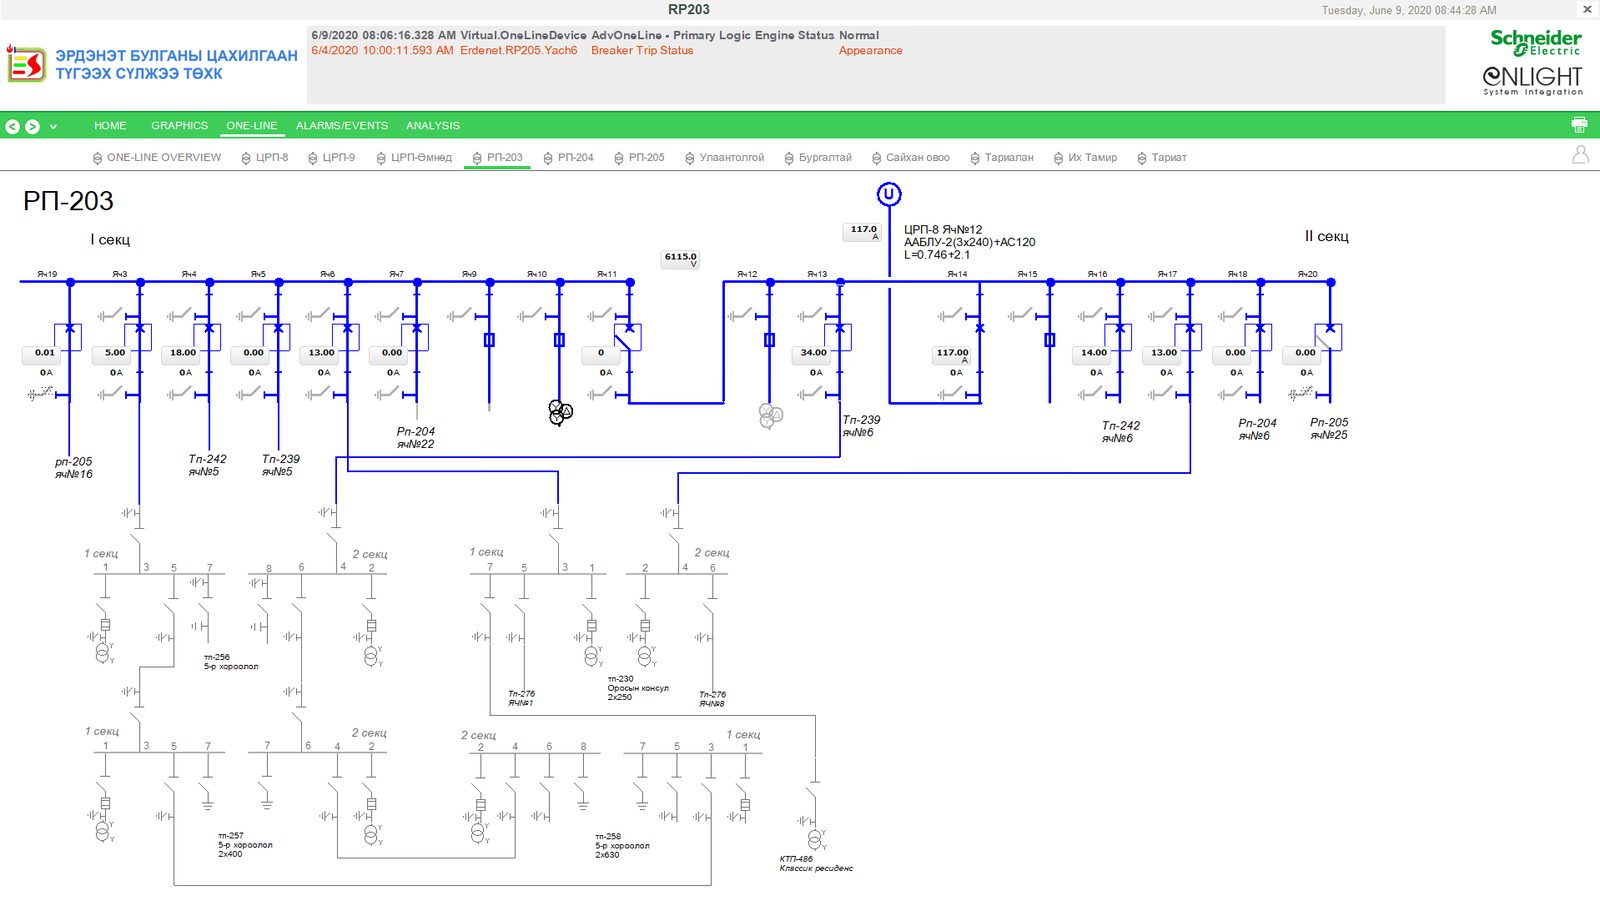Open the Улаантолгой tab

(725, 158)
